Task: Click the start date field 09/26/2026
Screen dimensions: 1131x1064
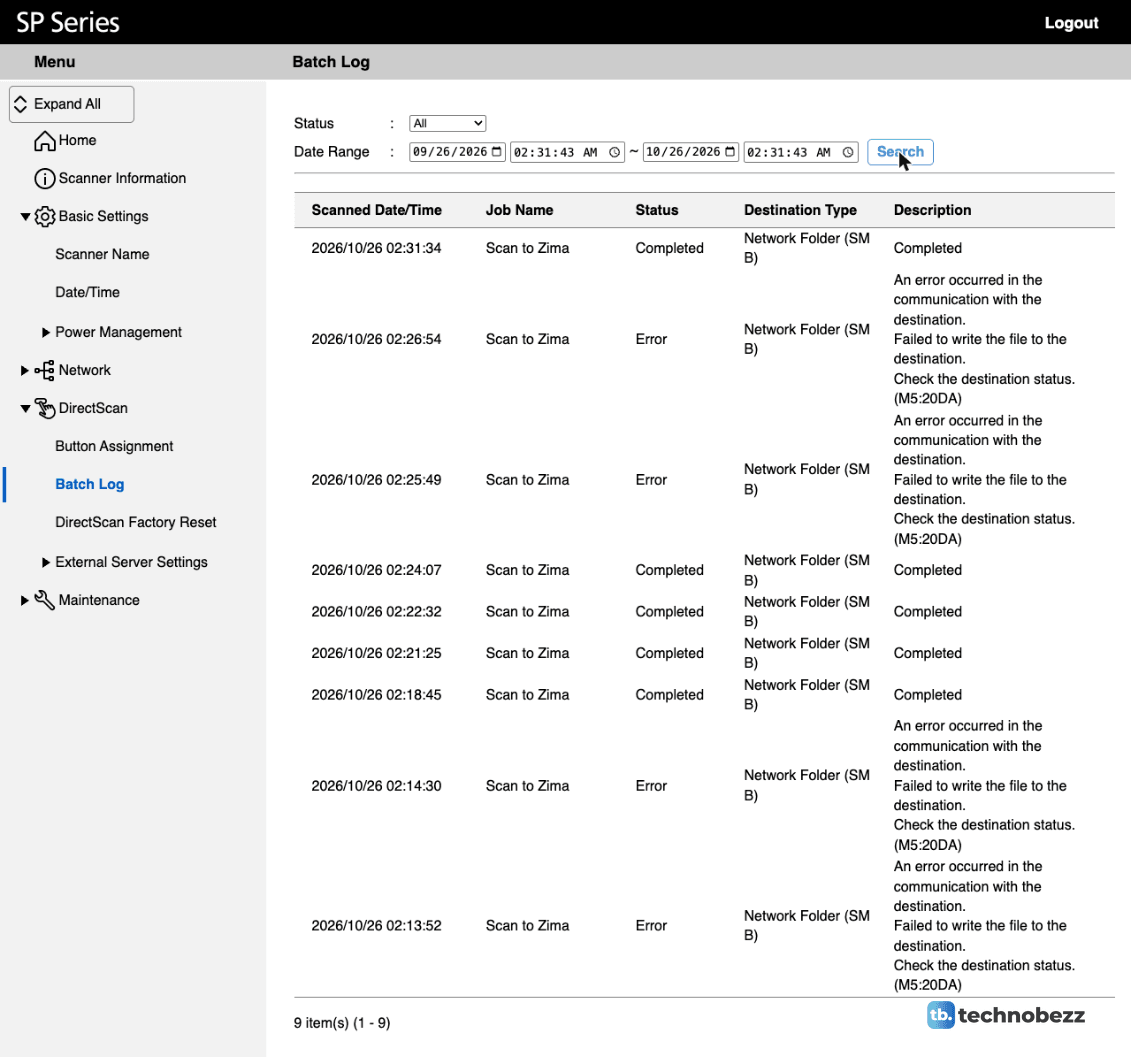Action: 457,152
